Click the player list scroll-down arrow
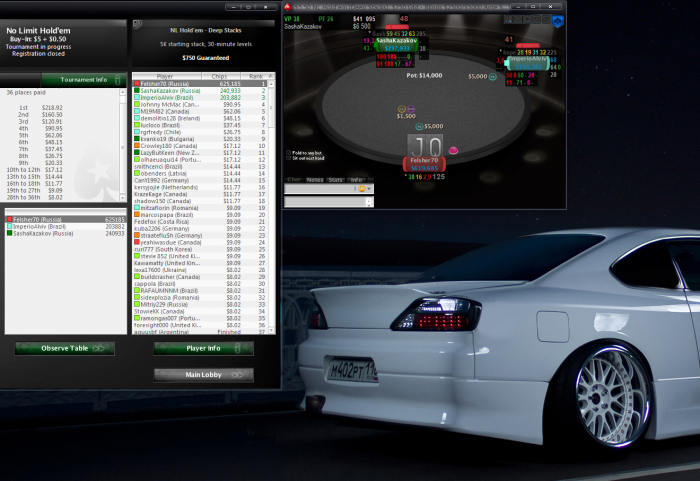 [x=271, y=330]
